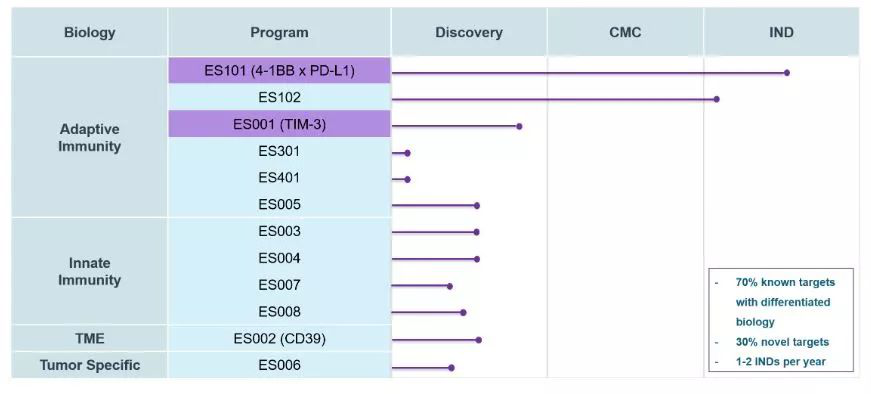
Task: Select the Adaptive Immunity category cell
Action: click(89, 137)
